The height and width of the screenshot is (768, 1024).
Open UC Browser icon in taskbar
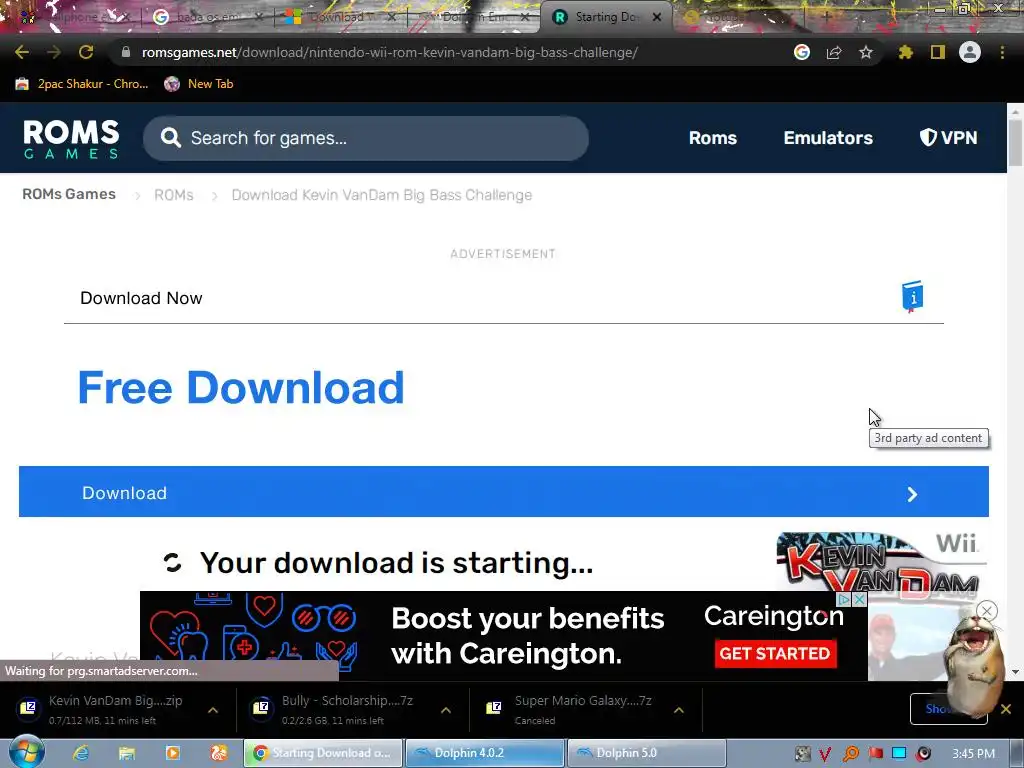pyautogui.click(x=218, y=753)
